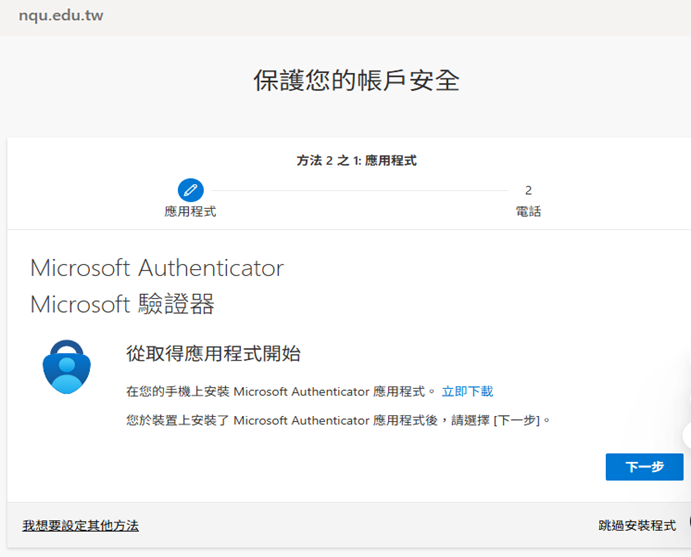Click the Microsoft 驗證器 heading

click(122, 305)
